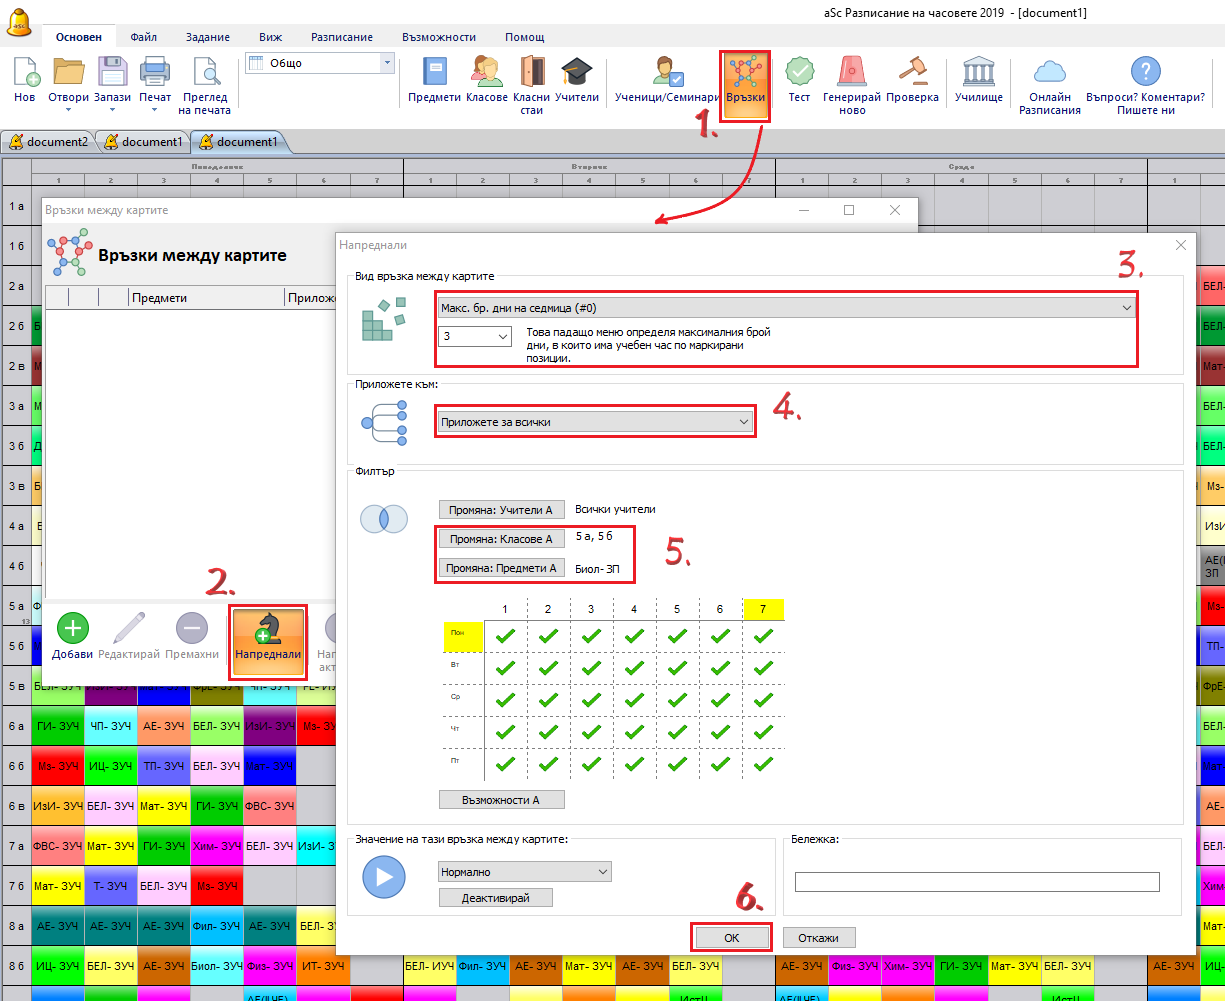Switch to the document2 tab

tap(49, 142)
